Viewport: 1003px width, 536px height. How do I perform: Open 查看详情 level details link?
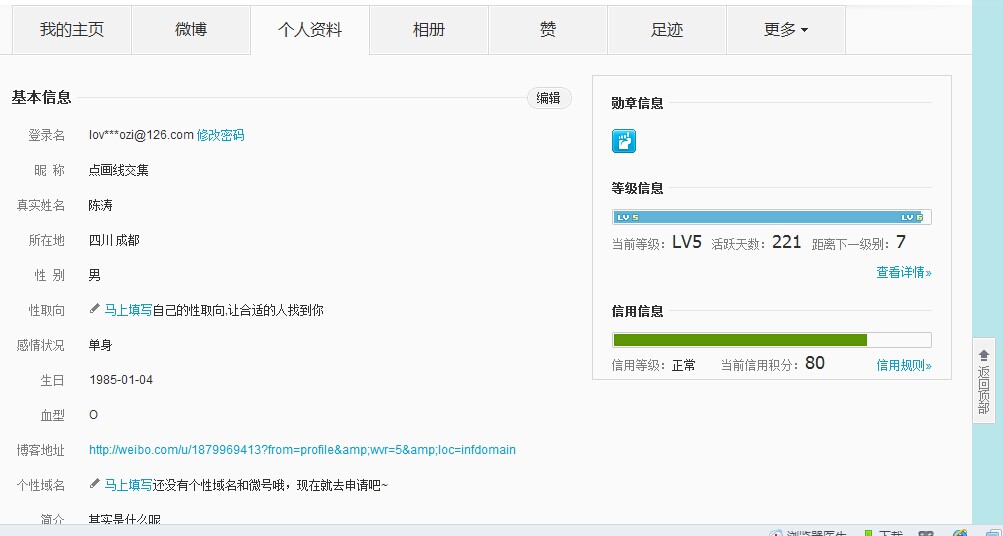(x=904, y=272)
